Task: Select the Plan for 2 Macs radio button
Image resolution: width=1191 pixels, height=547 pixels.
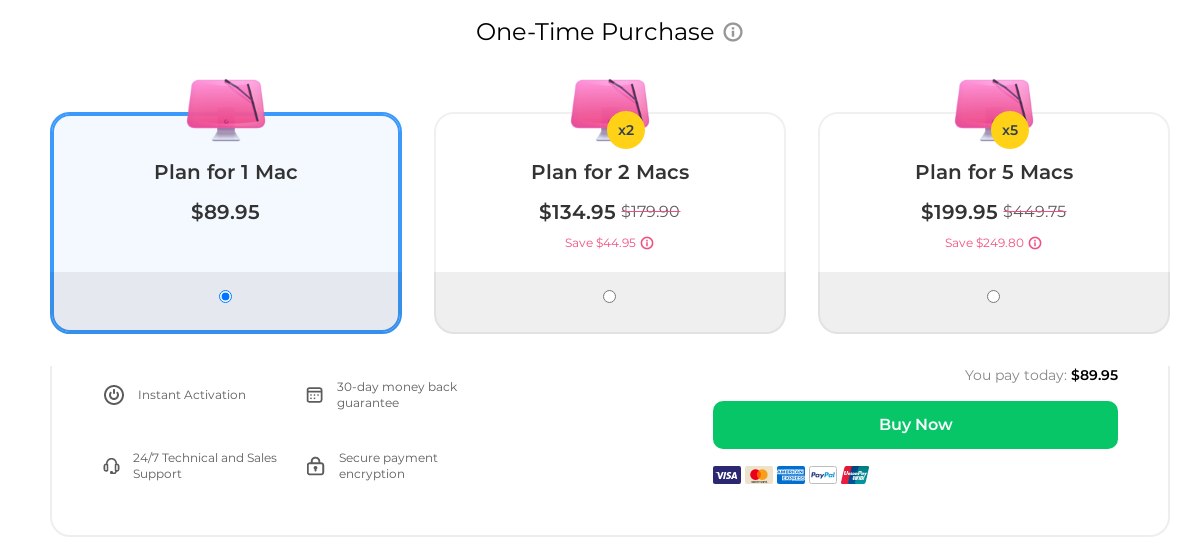Action: [x=609, y=296]
